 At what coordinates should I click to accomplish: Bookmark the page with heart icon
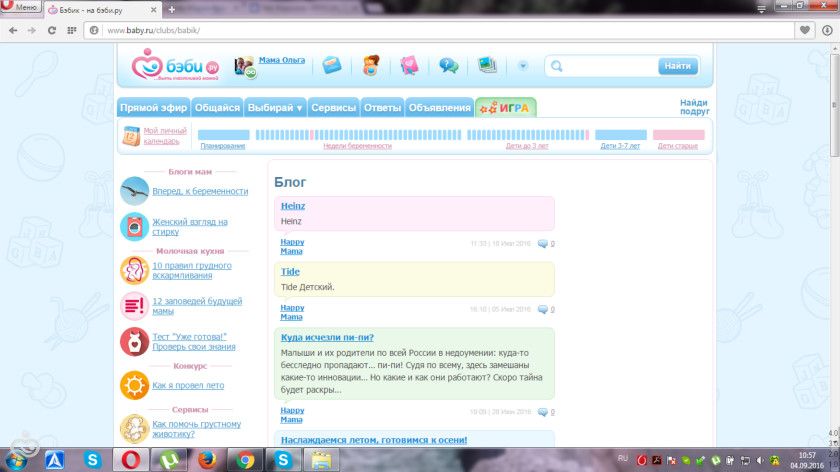(805, 31)
